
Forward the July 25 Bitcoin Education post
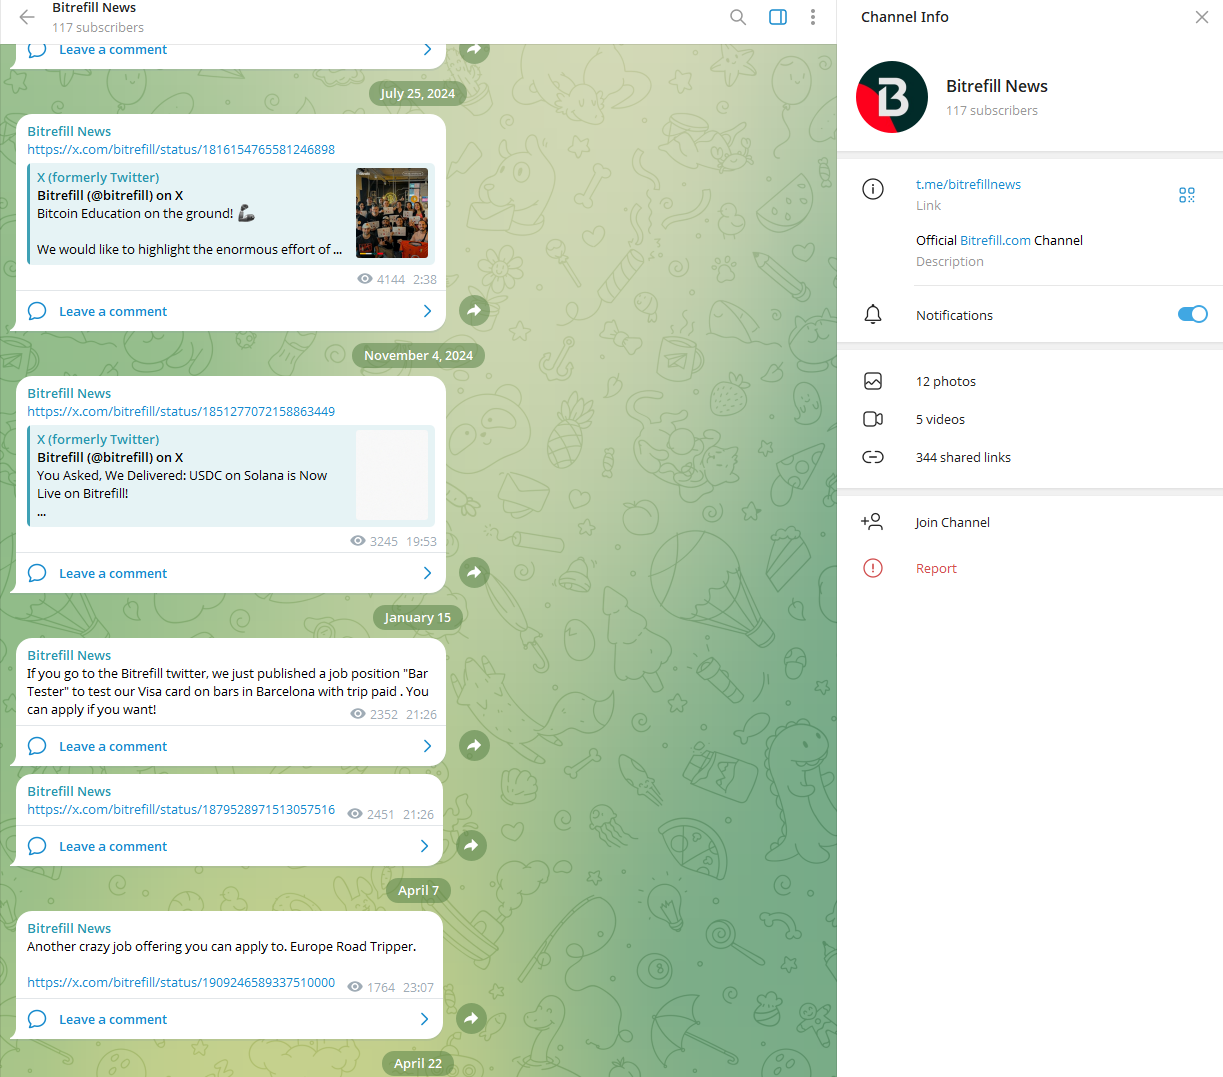(x=474, y=310)
